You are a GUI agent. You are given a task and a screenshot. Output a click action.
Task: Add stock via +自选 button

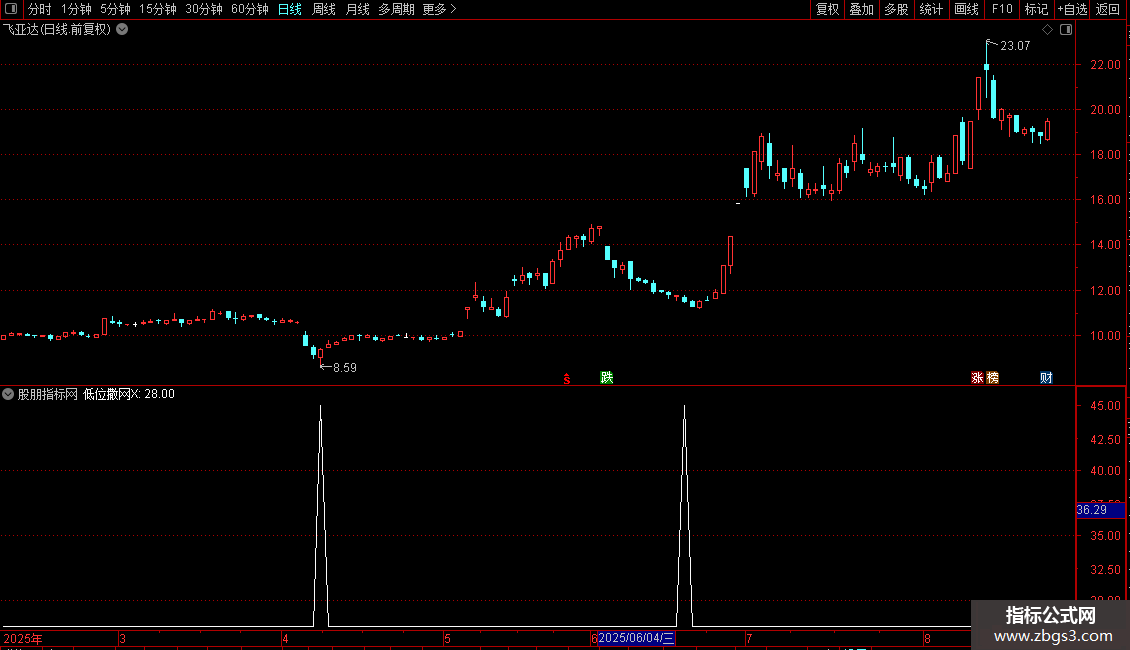tap(1072, 9)
